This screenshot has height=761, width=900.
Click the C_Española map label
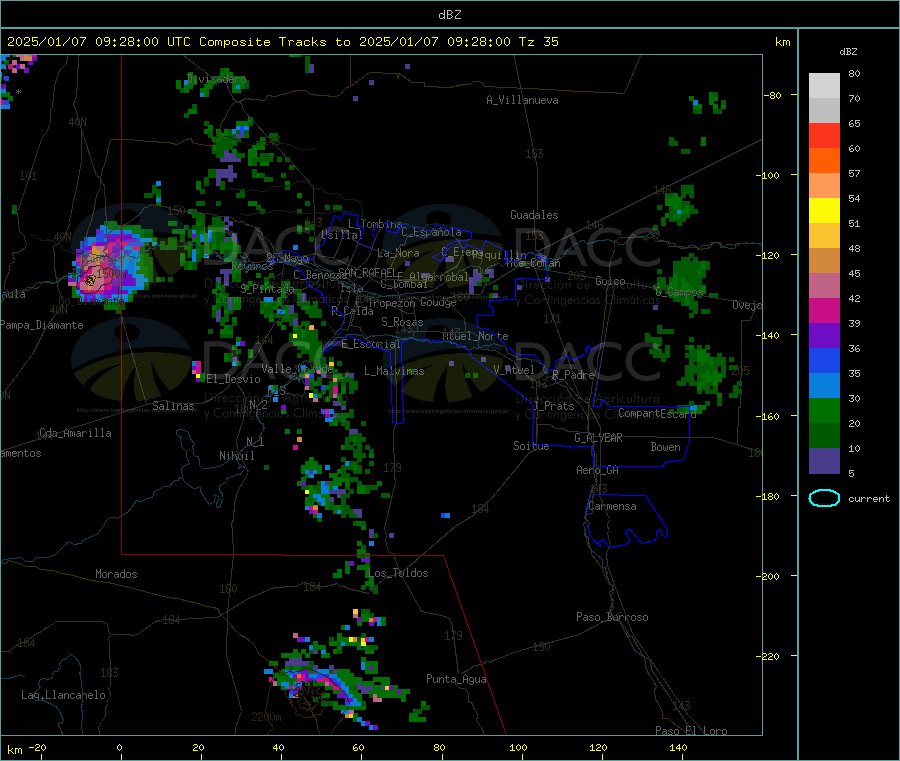431,232
